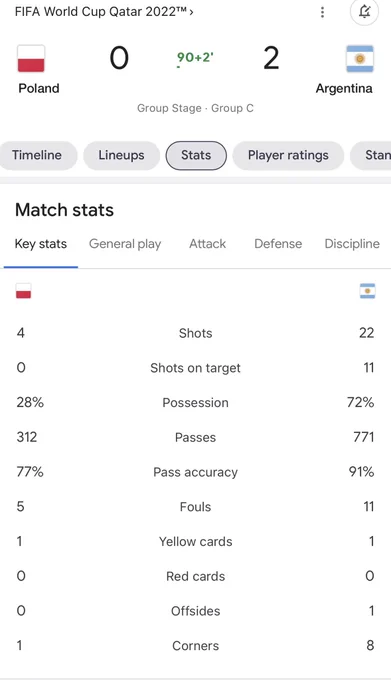This screenshot has height=680, width=391.
Task: Show Defense statistics
Action: pyautogui.click(x=278, y=244)
